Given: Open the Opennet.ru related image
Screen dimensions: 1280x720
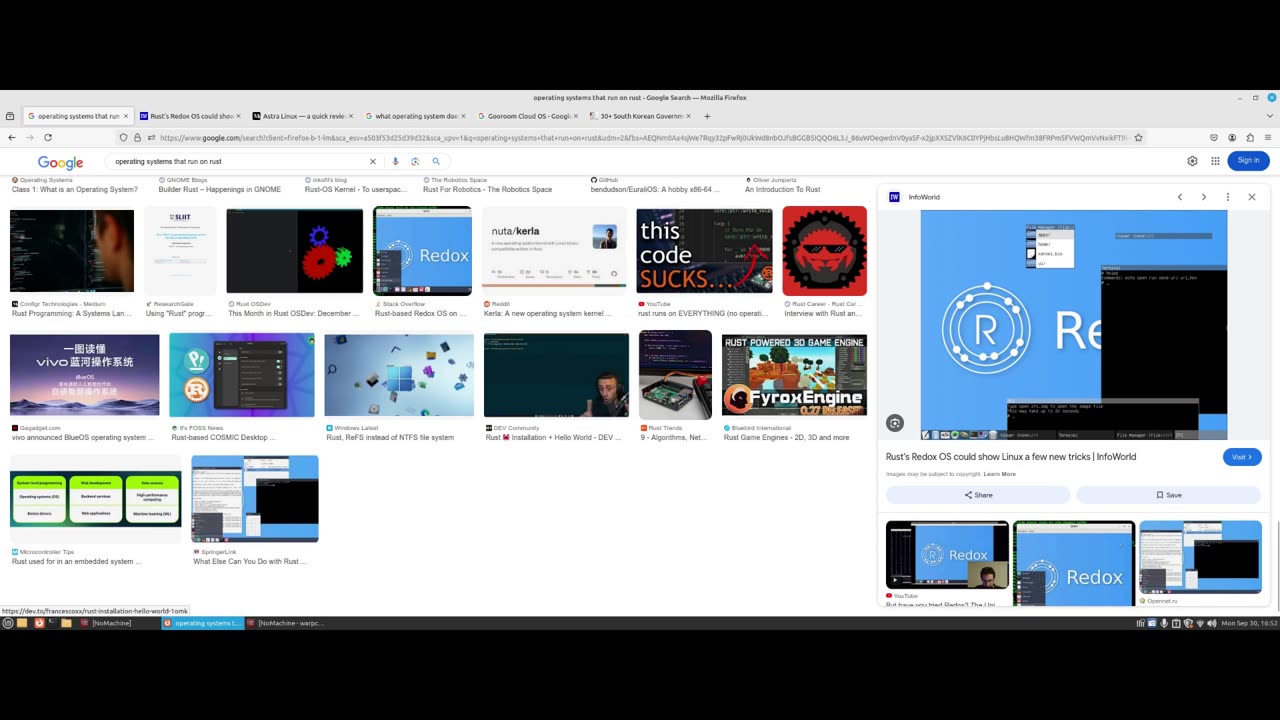Looking at the screenshot, I should [x=1200, y=557].
